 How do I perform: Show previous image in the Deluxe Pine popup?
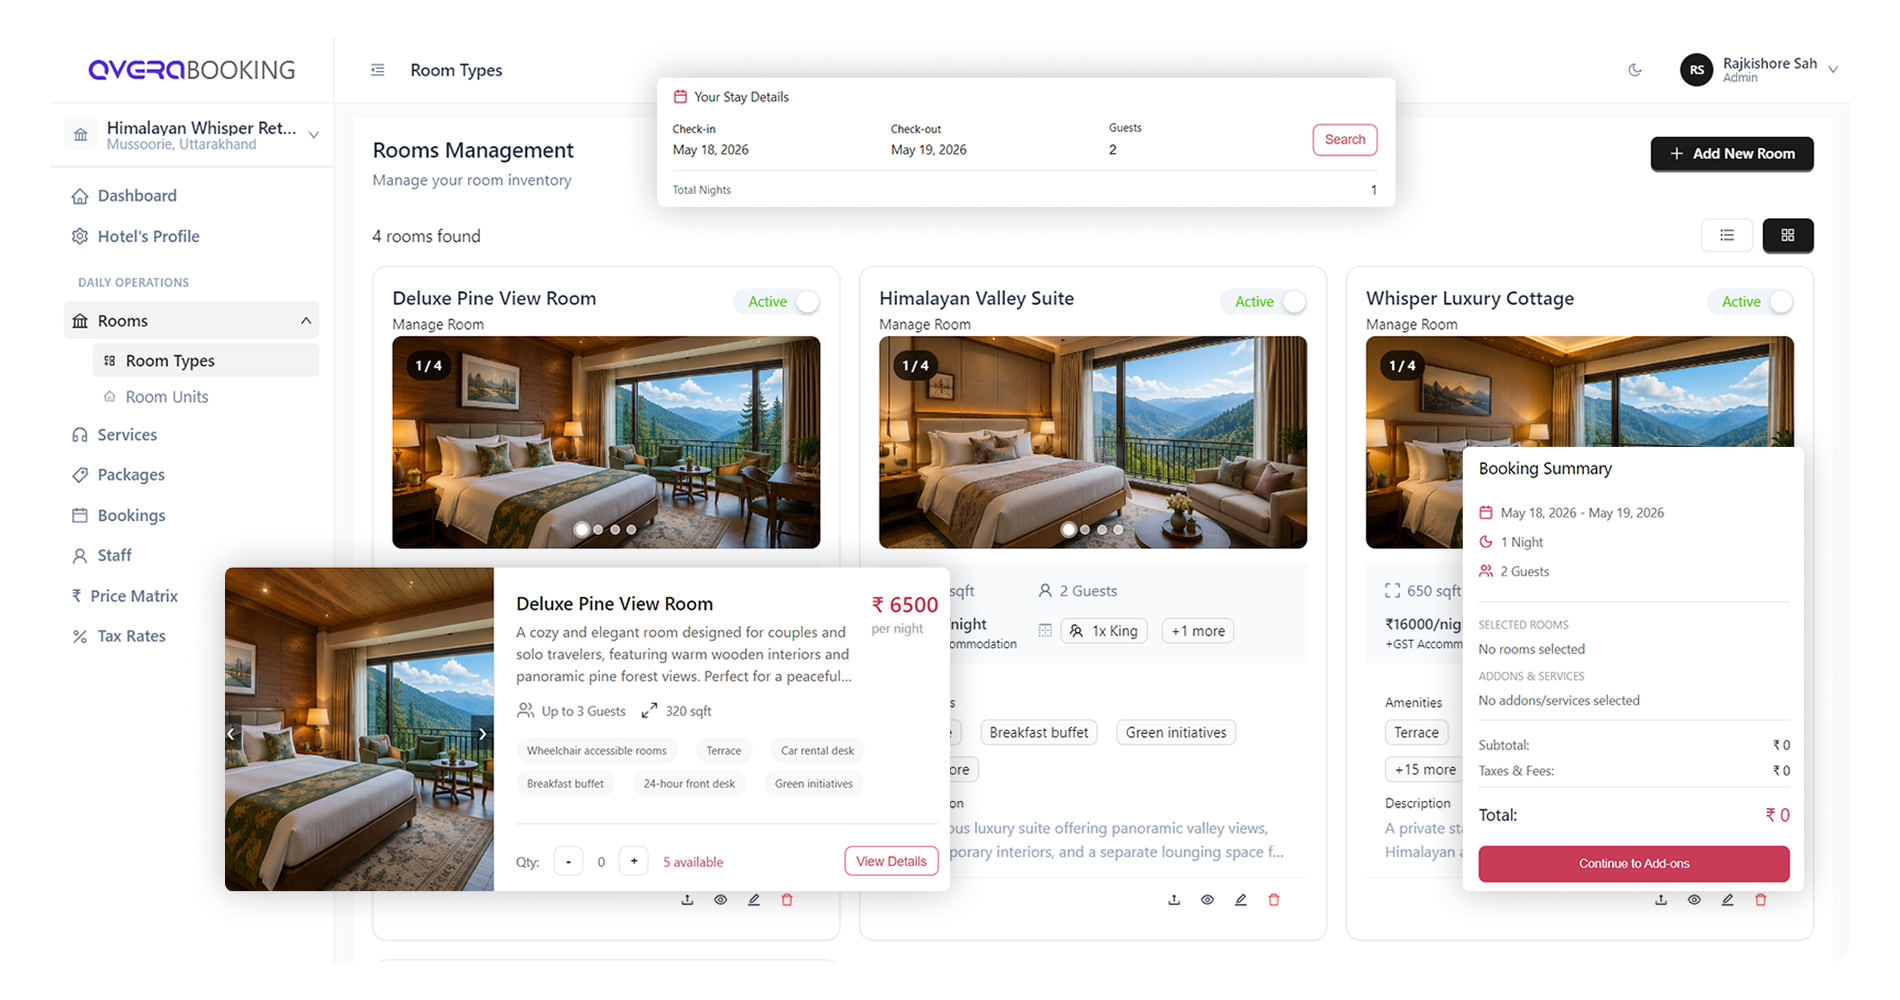pyautogui.click(x=232, y=734)
